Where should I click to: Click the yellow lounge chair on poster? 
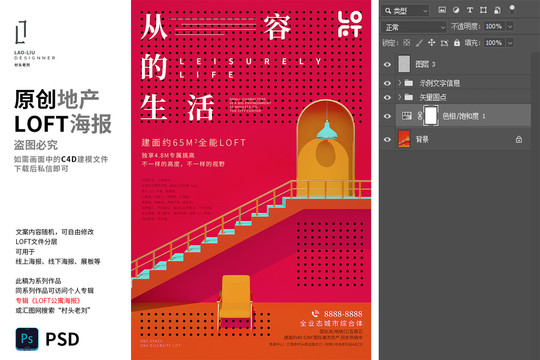[x=235, y=302]
